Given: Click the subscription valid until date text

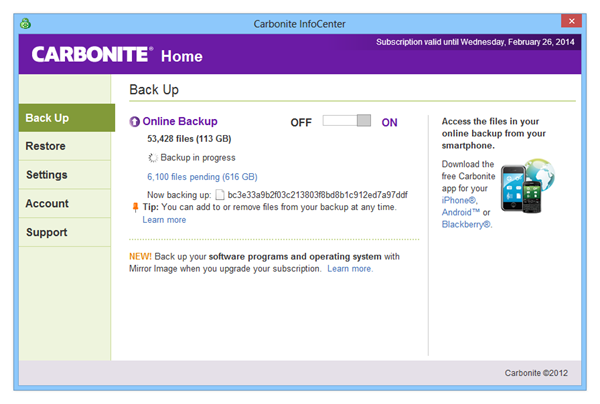Looking at the screenshot, I should click(x=475, y=42).
